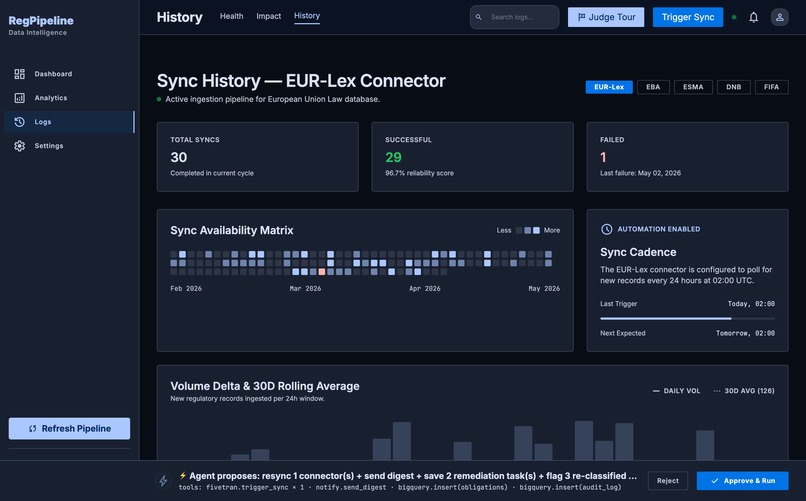Start the Judge Tour

click(x=606, y=17)
